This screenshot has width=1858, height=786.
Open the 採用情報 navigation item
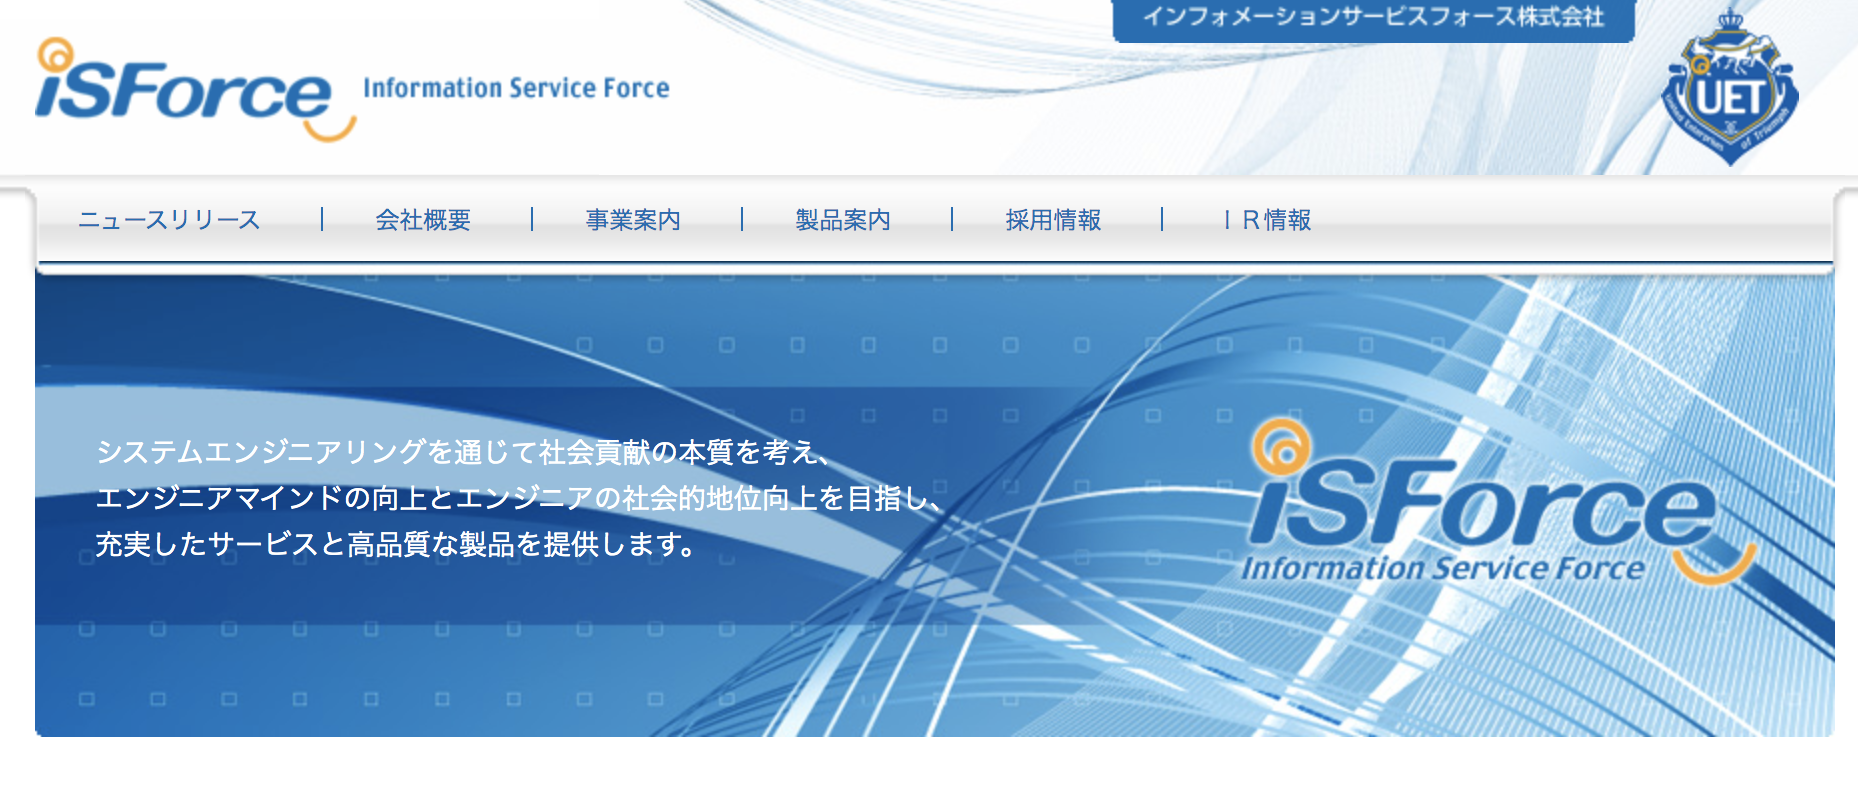[x=1053, y=220]
